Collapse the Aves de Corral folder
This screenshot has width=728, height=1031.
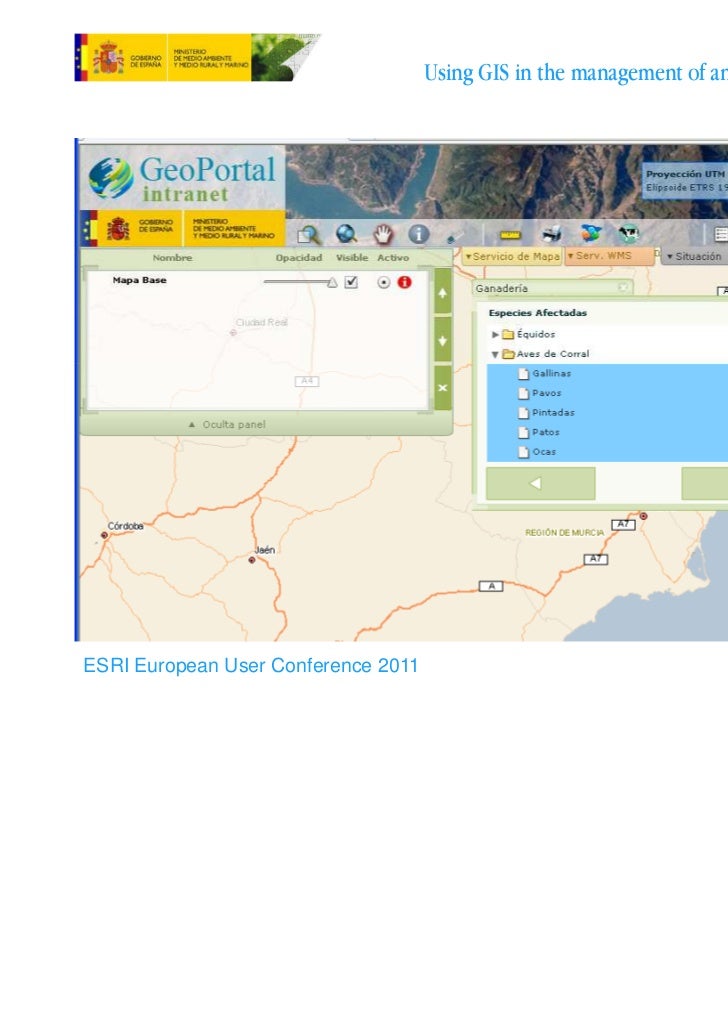(x=495, y=354)
